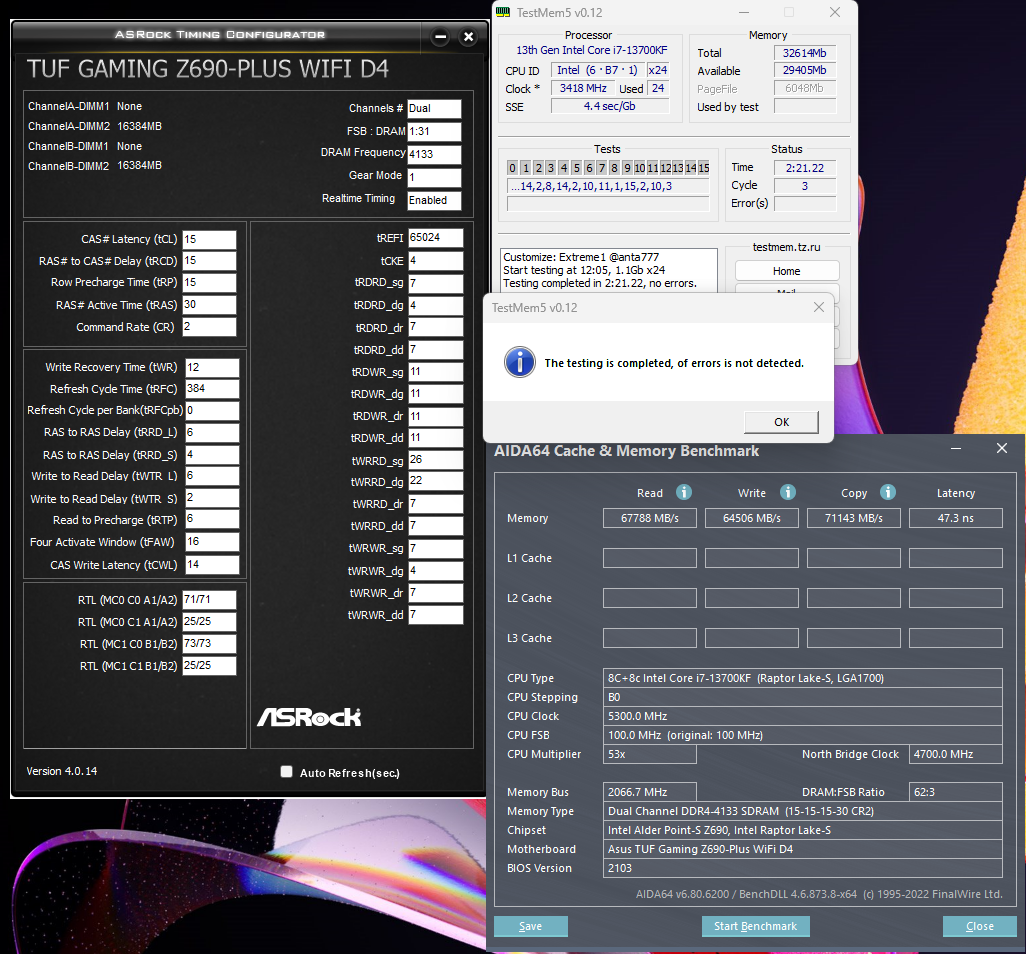This screenshot has width=1026, height=954.
Task: Click the CPU Multiplier 53x value
Action: point(650,754)
